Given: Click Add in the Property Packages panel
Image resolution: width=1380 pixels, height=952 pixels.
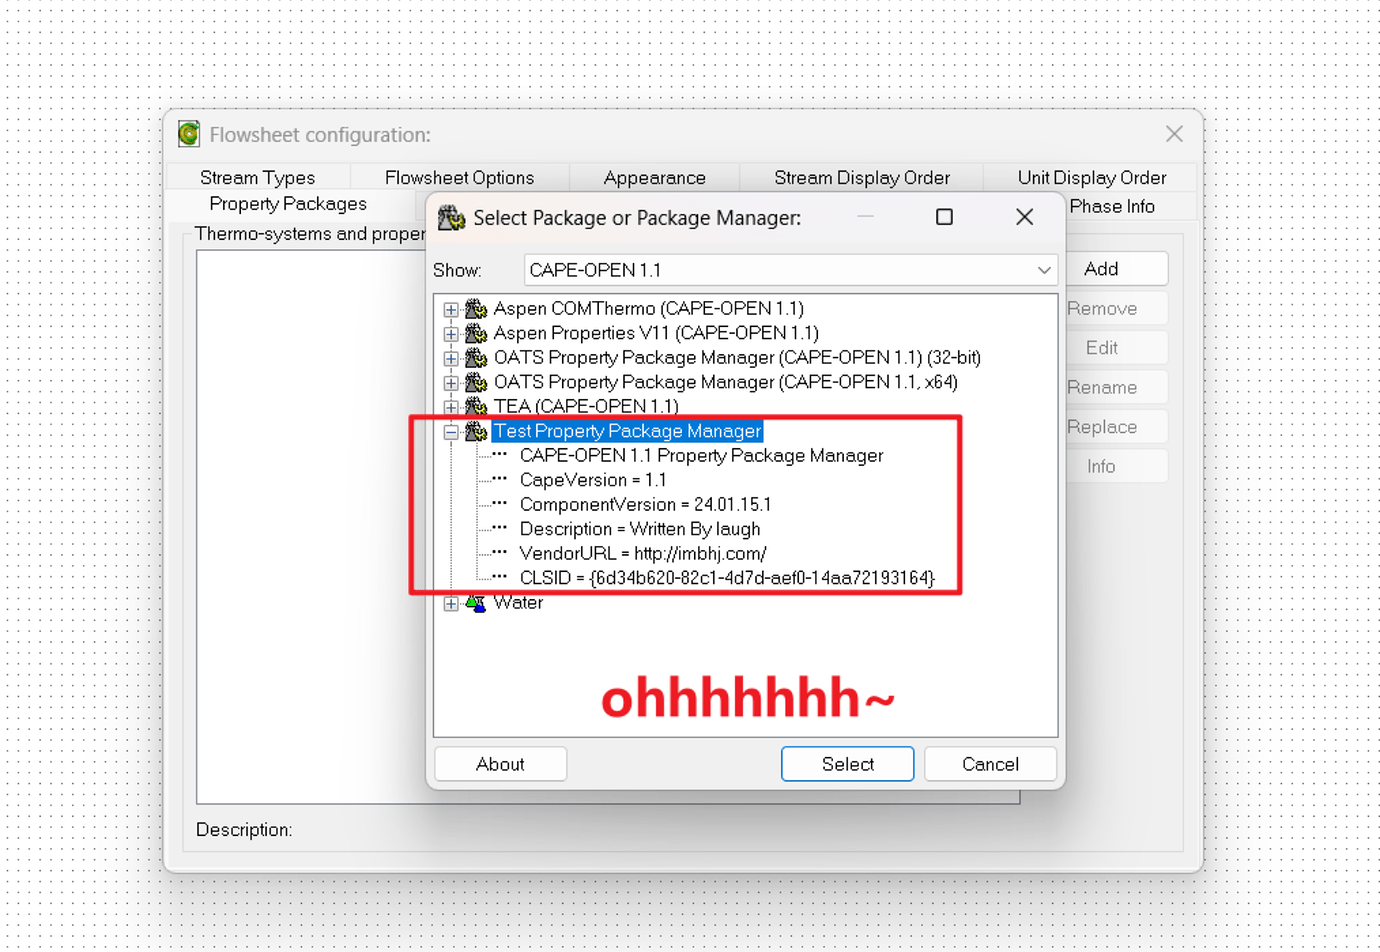Looking at the screenshot, I should pos(1101,269).
